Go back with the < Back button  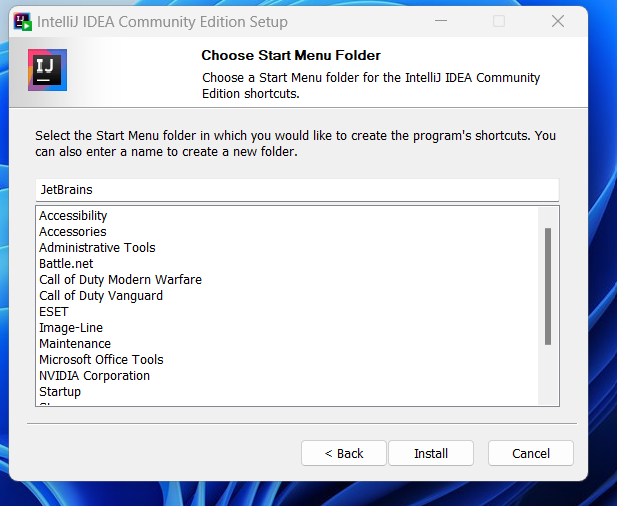coord(344,453)
